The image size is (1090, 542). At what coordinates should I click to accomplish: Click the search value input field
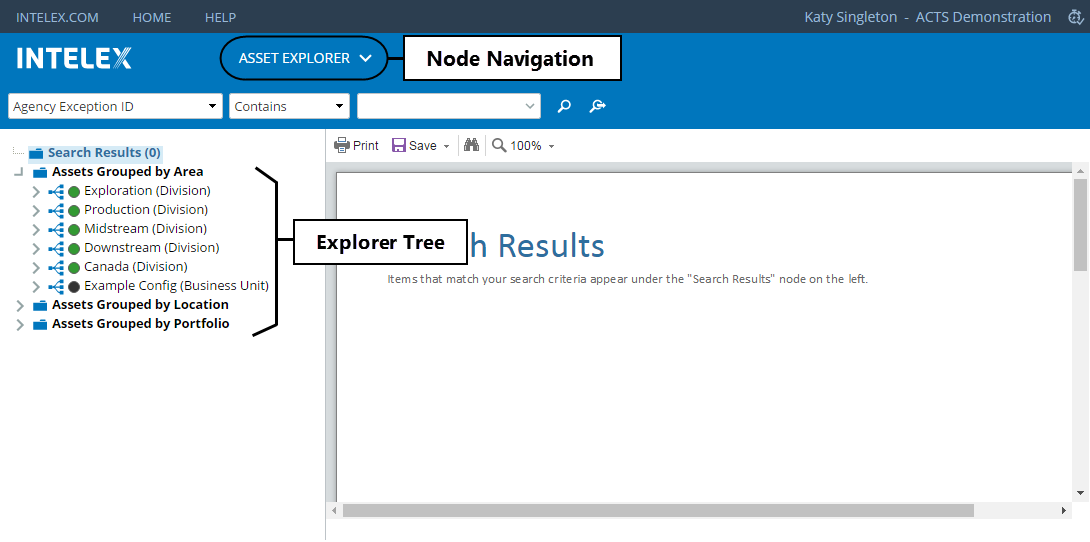point(449,106)
